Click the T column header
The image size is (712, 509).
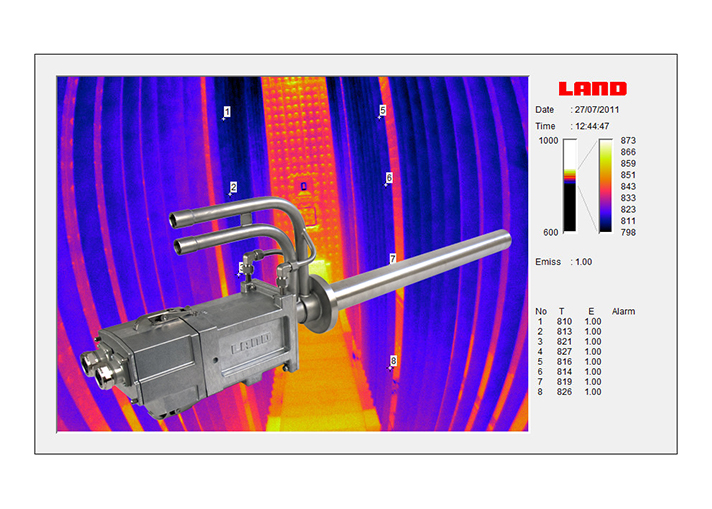pos(562,311)
